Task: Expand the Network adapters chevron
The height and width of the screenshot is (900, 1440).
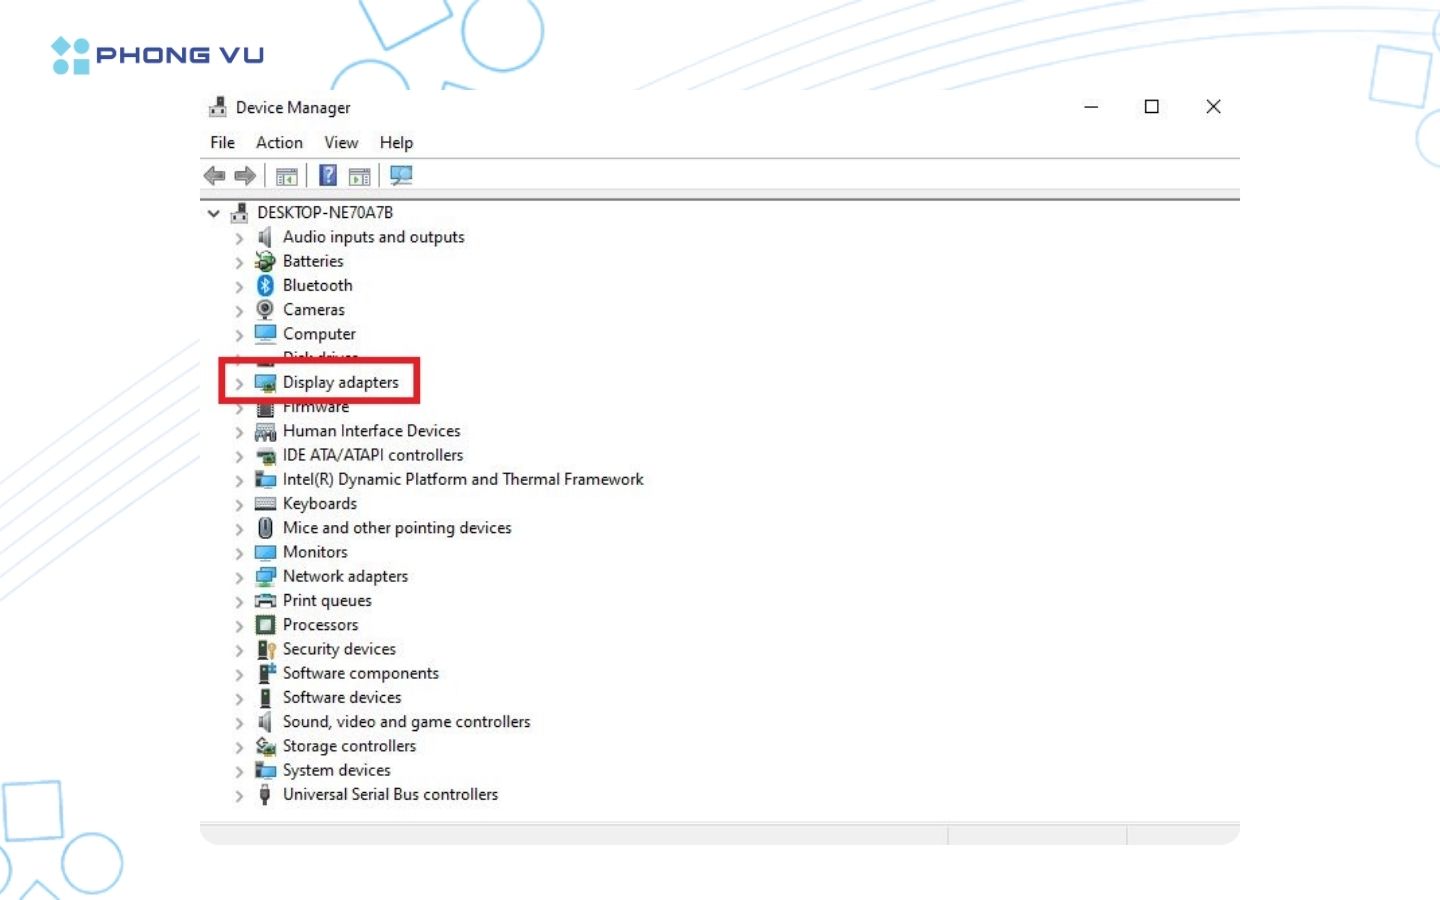Action: click(x=239, y=577)
